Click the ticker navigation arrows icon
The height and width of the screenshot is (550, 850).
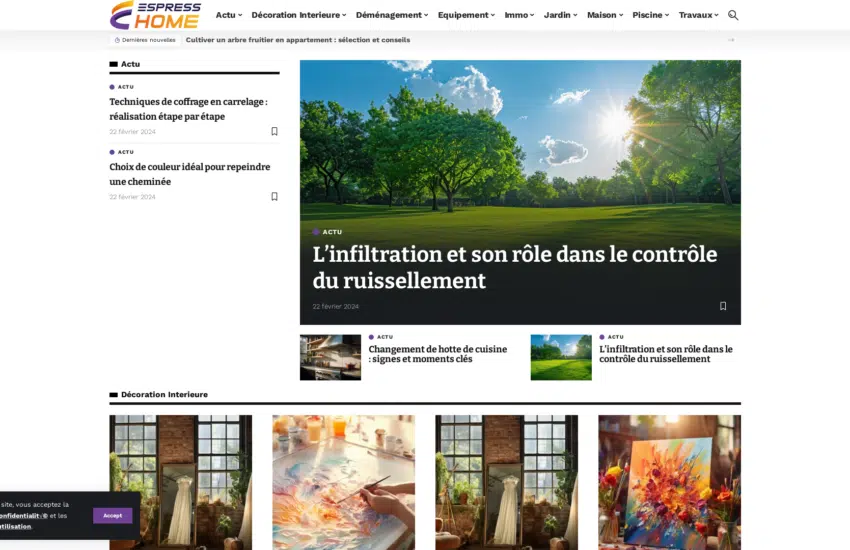[731, 40]
